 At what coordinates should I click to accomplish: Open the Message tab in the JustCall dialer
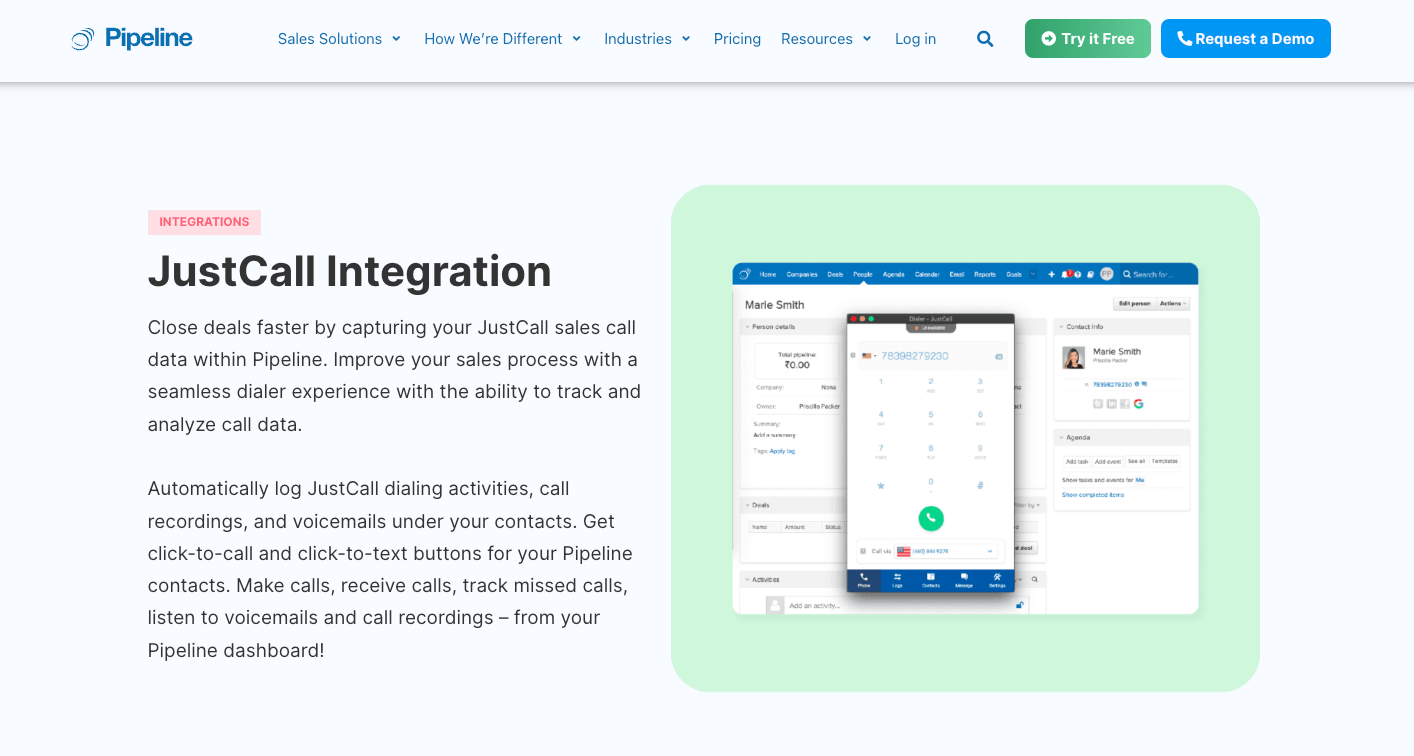point(964,581)
